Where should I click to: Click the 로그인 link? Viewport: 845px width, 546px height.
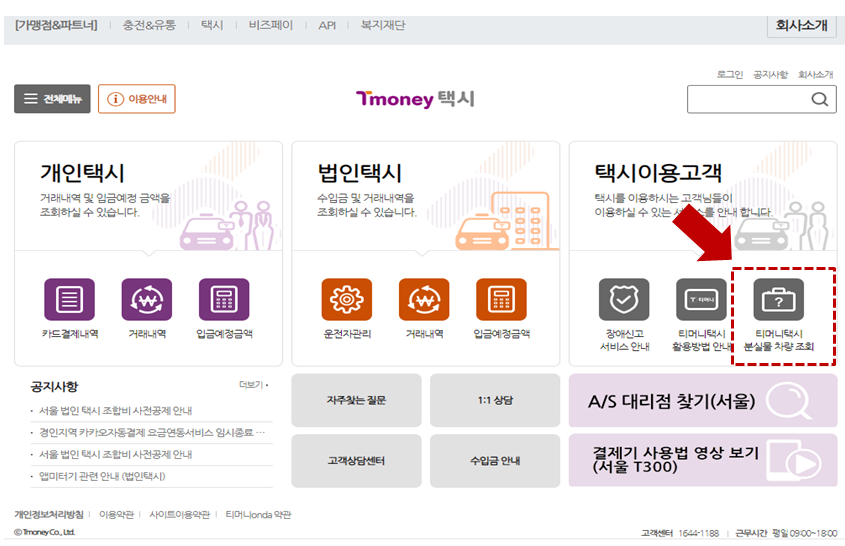click(730, 74)
